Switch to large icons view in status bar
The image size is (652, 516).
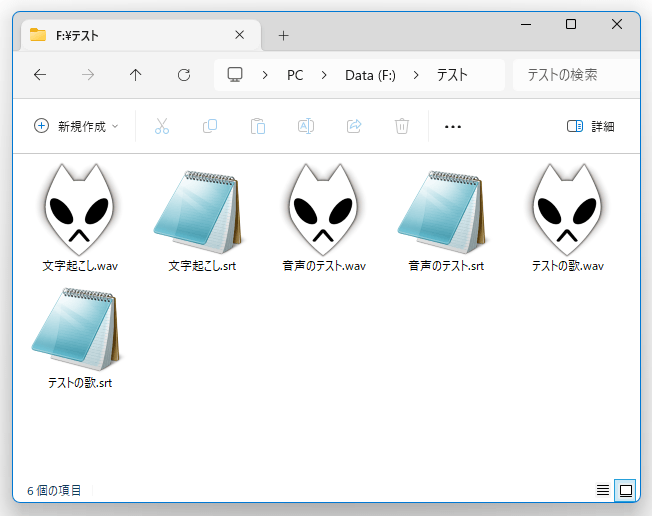(626, 490)
